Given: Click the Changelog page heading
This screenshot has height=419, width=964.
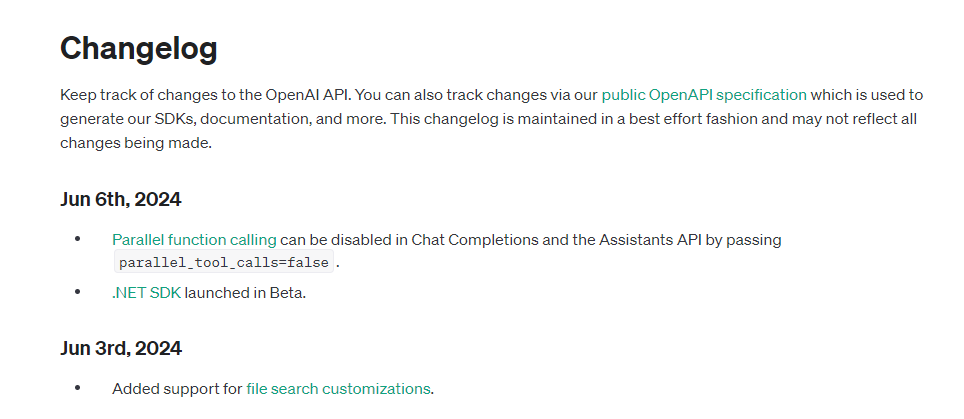Looking at the screenshot, I should [139, 48].
